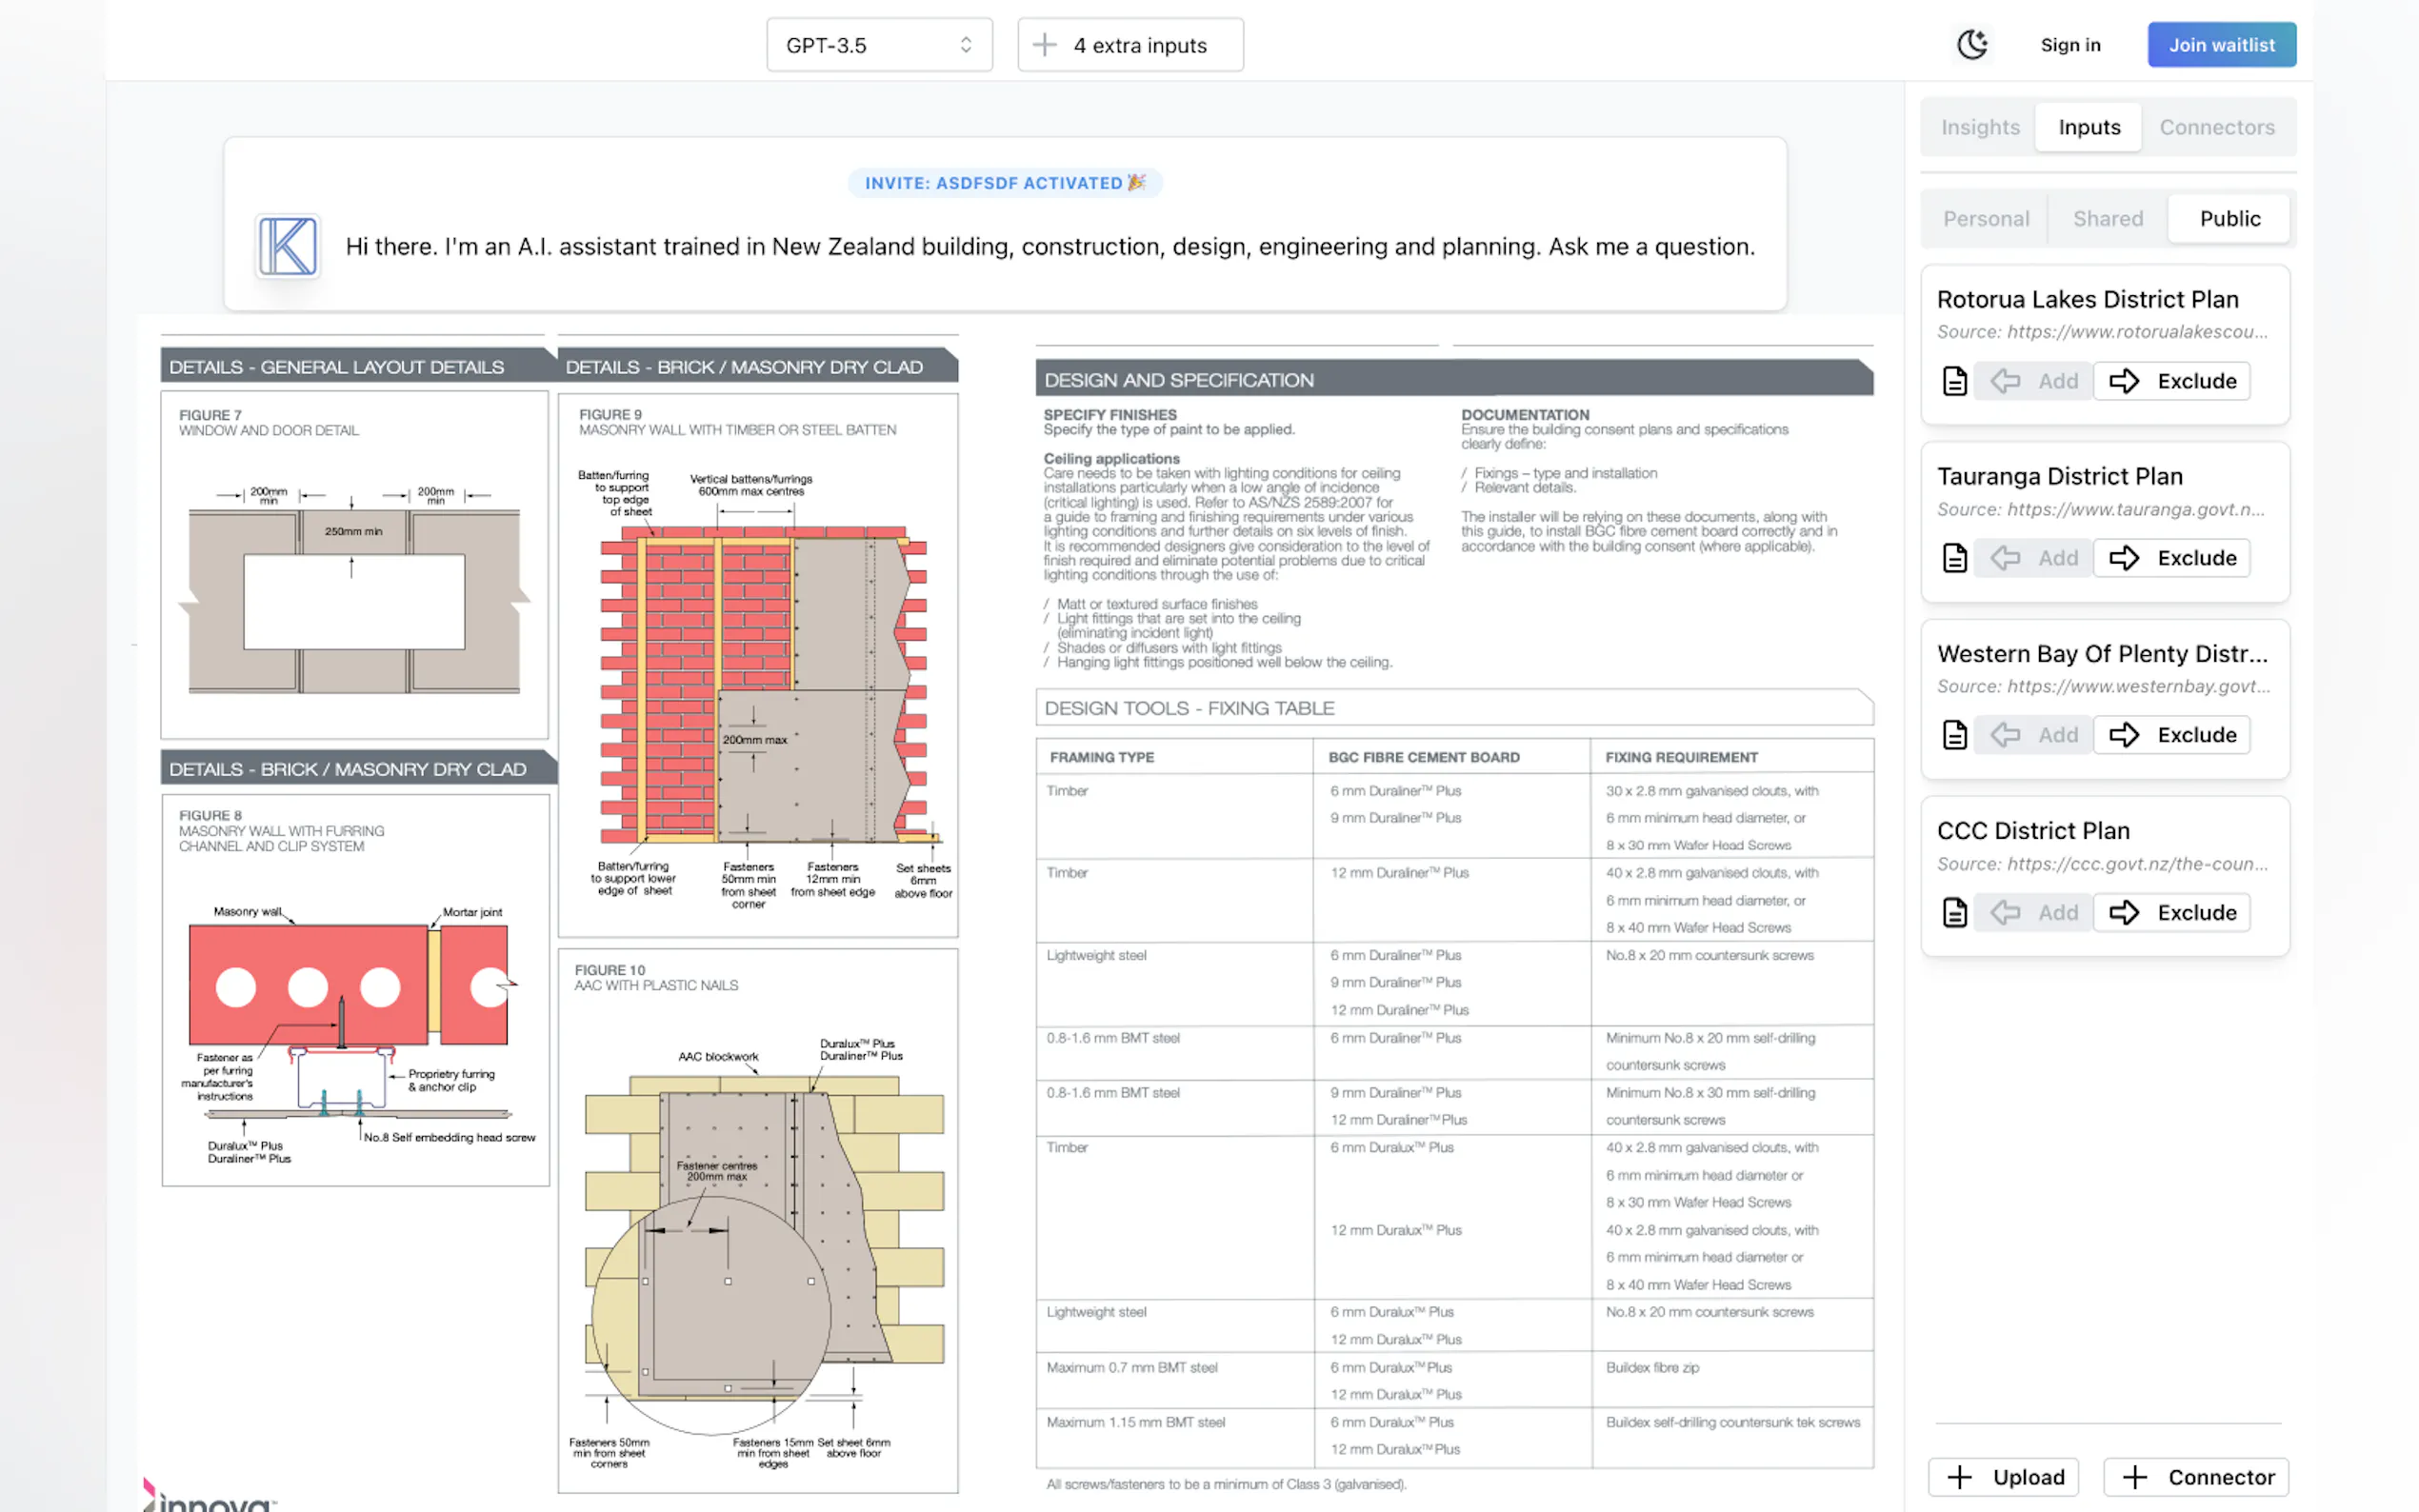Click the assistant K logo avatar
Screen dimensions: 2419x1512
point(287,246)
